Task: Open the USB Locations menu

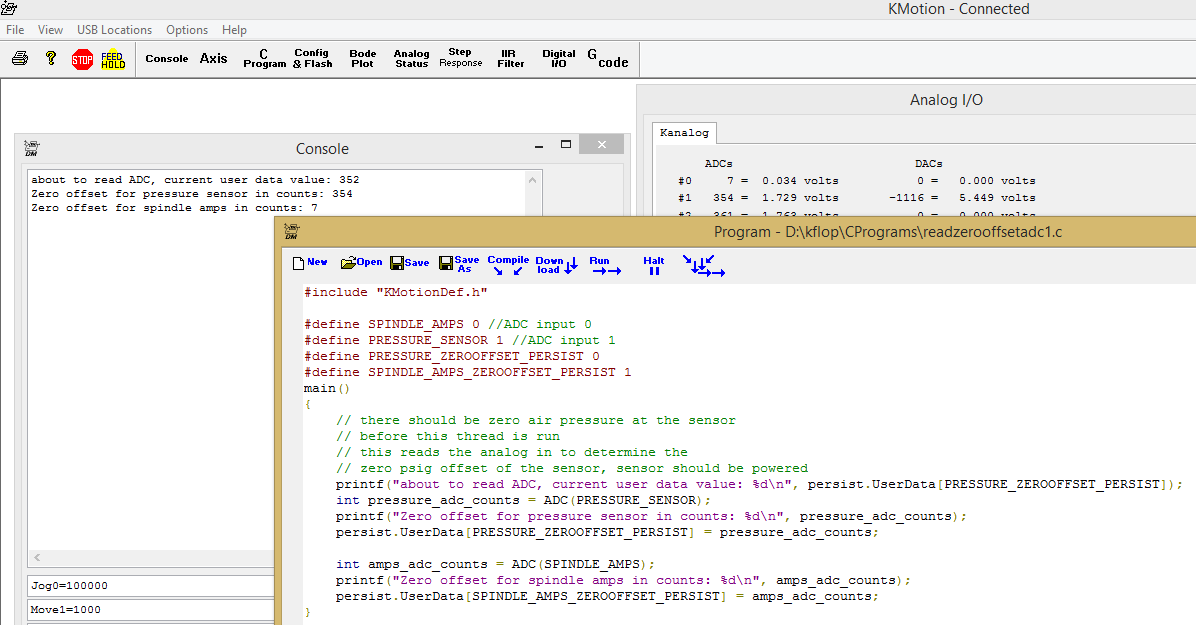Action: coord(114,30)
